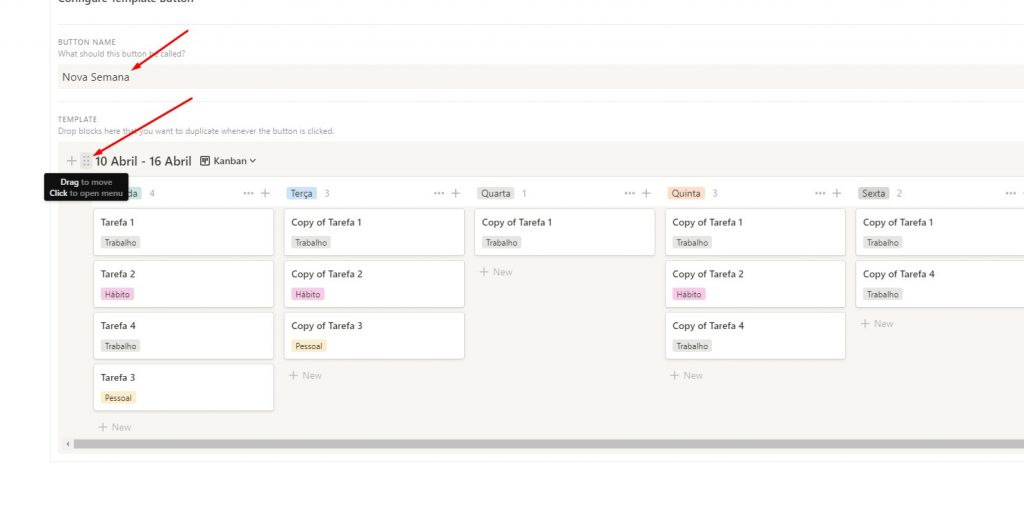The width and height of the screenshot is (1024, 505).
Task: Click the Trabalho tag on Tarefa 1
Action: [x=120, y=243]
